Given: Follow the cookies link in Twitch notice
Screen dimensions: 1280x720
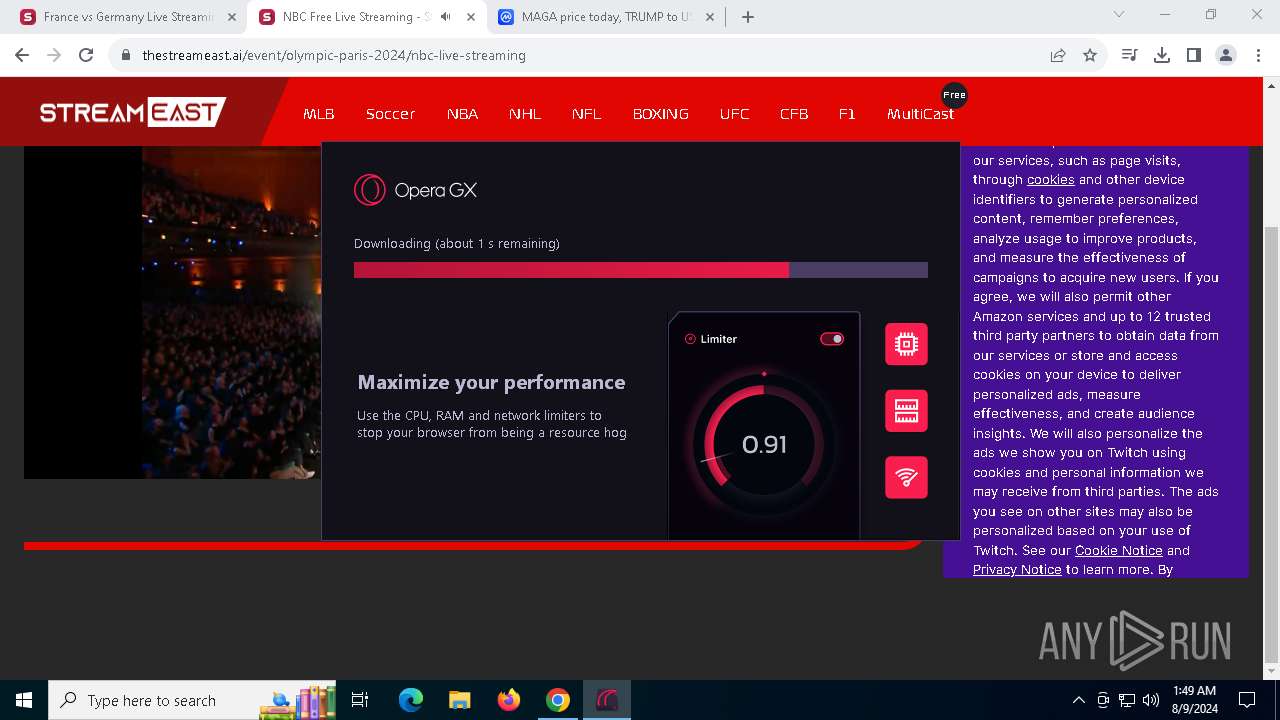Looking at the screenshot, I should (x=1051, y=180).
